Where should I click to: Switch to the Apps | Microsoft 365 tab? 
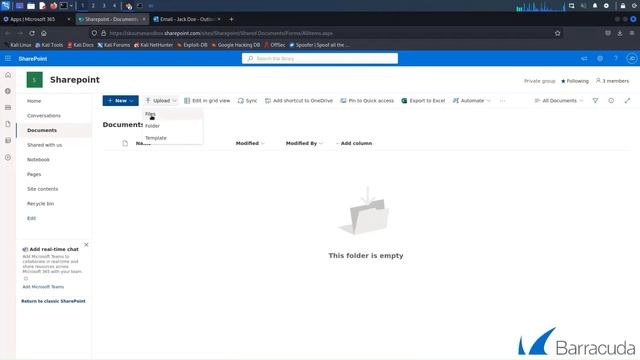[x=37, y=19]
